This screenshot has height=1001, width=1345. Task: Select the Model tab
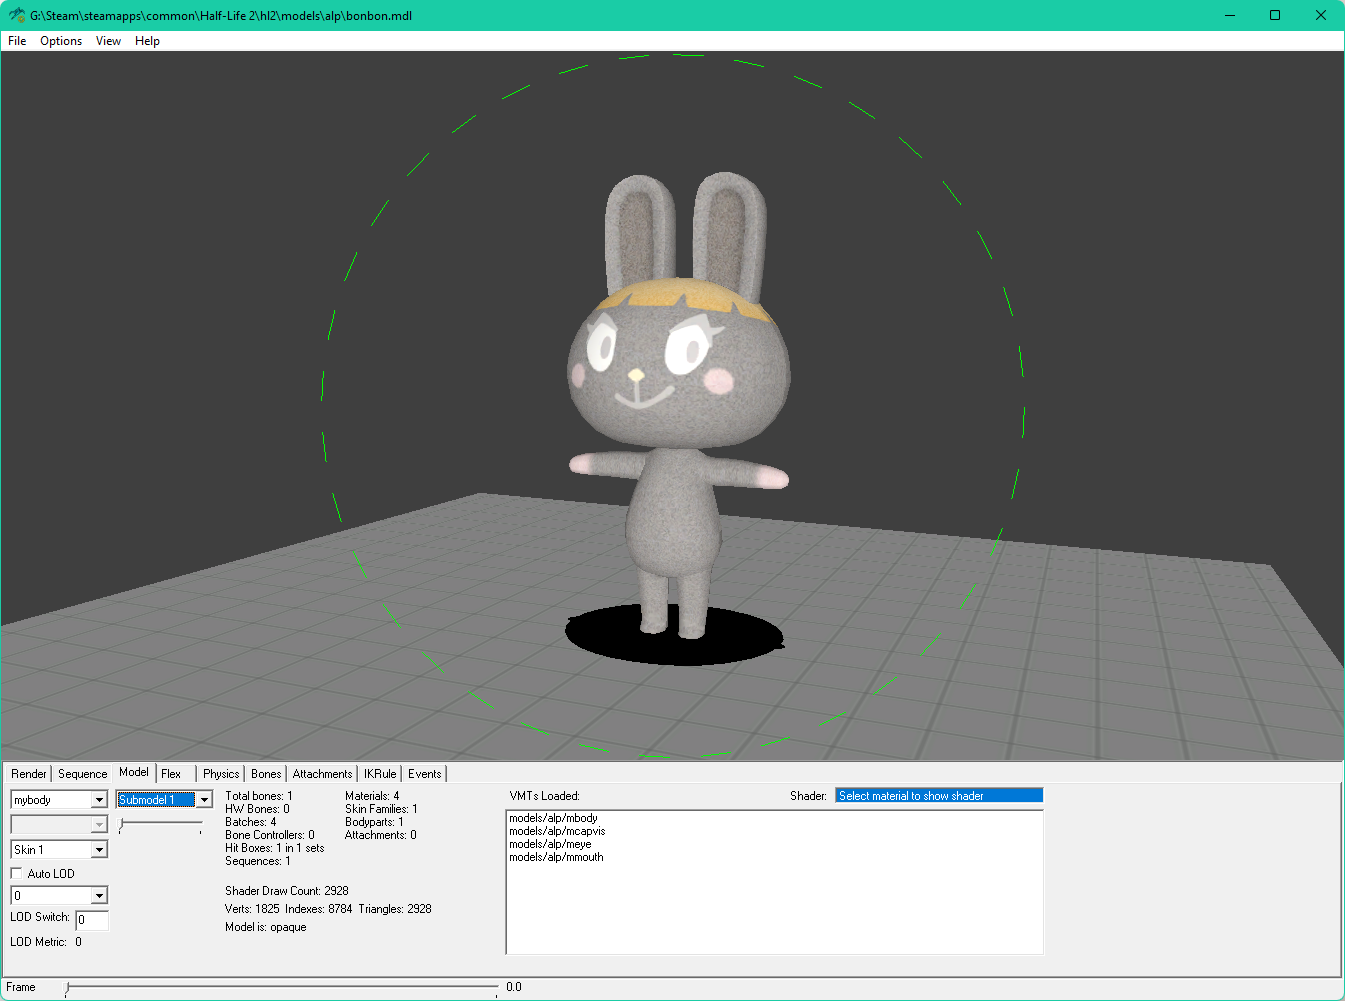pyautogui.click(x=134, y=772)
